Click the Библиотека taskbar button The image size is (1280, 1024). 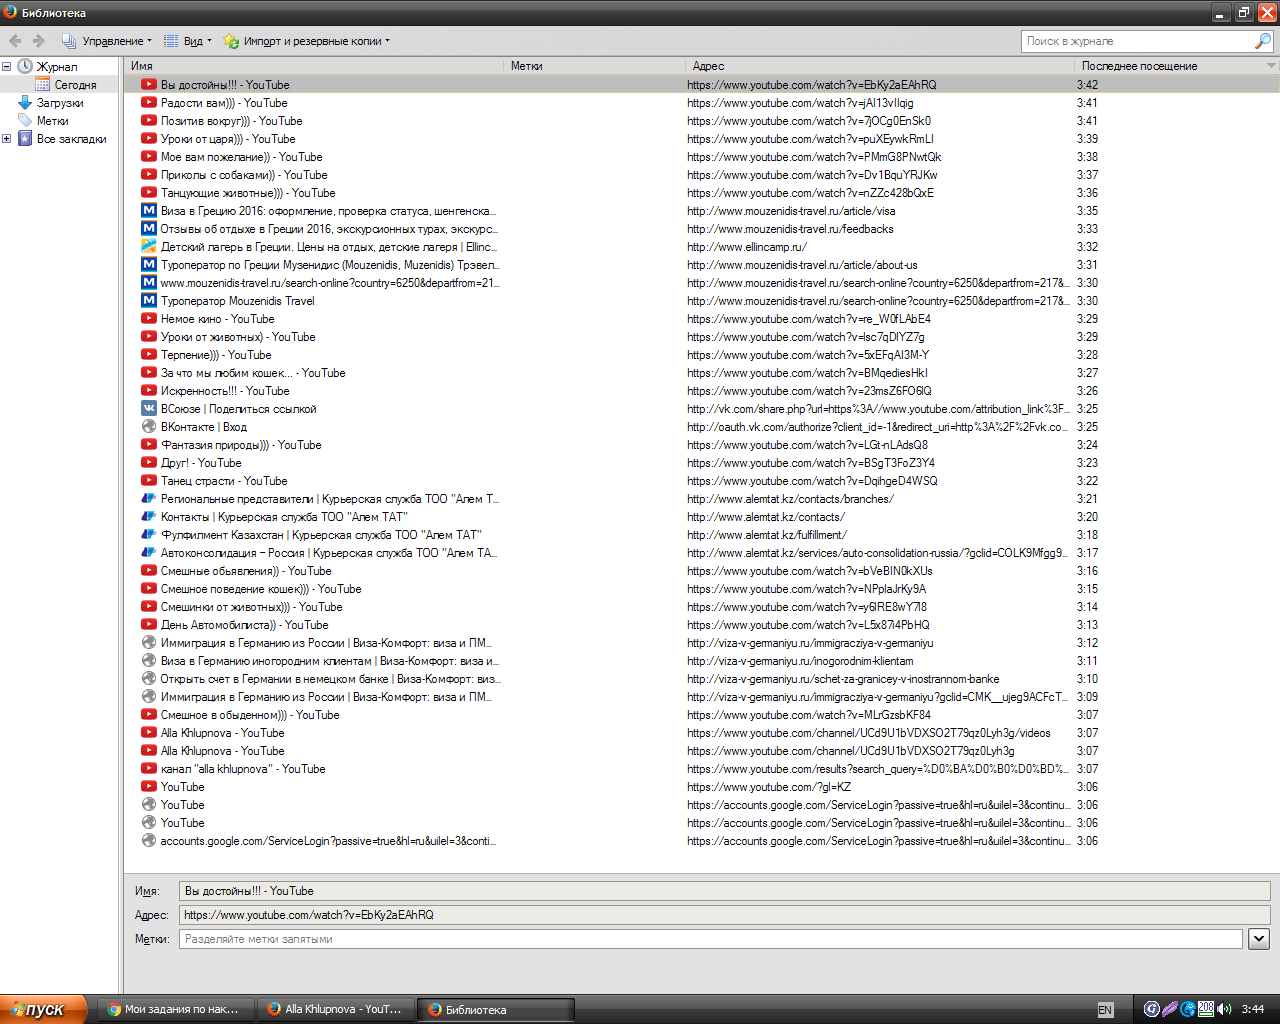(496, 1009)
